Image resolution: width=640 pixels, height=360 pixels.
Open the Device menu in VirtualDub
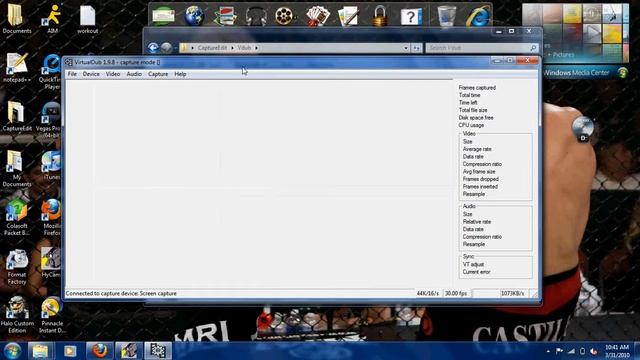click(91, 74)
